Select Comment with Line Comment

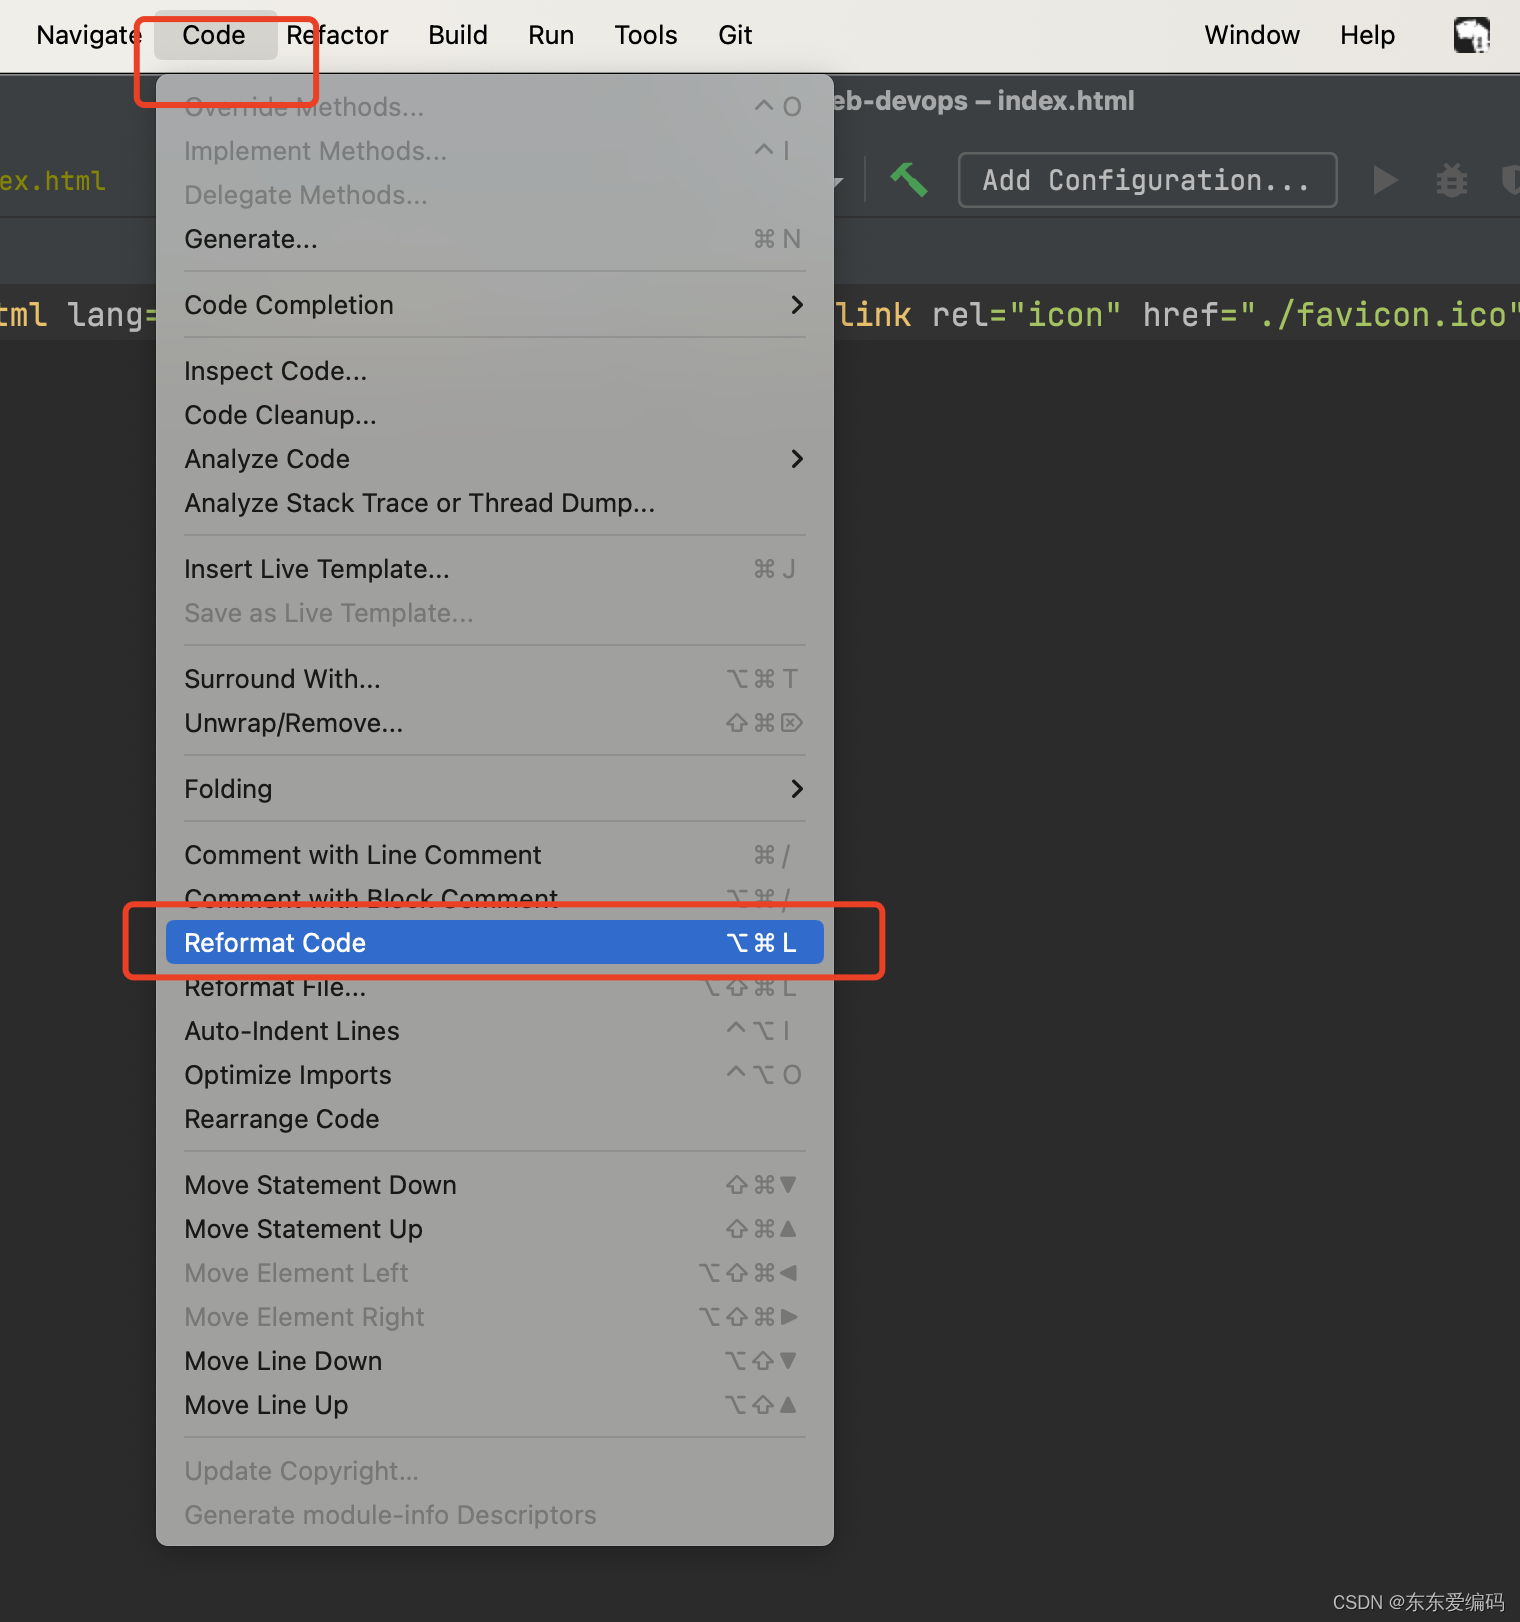click(x=494, y=855)
